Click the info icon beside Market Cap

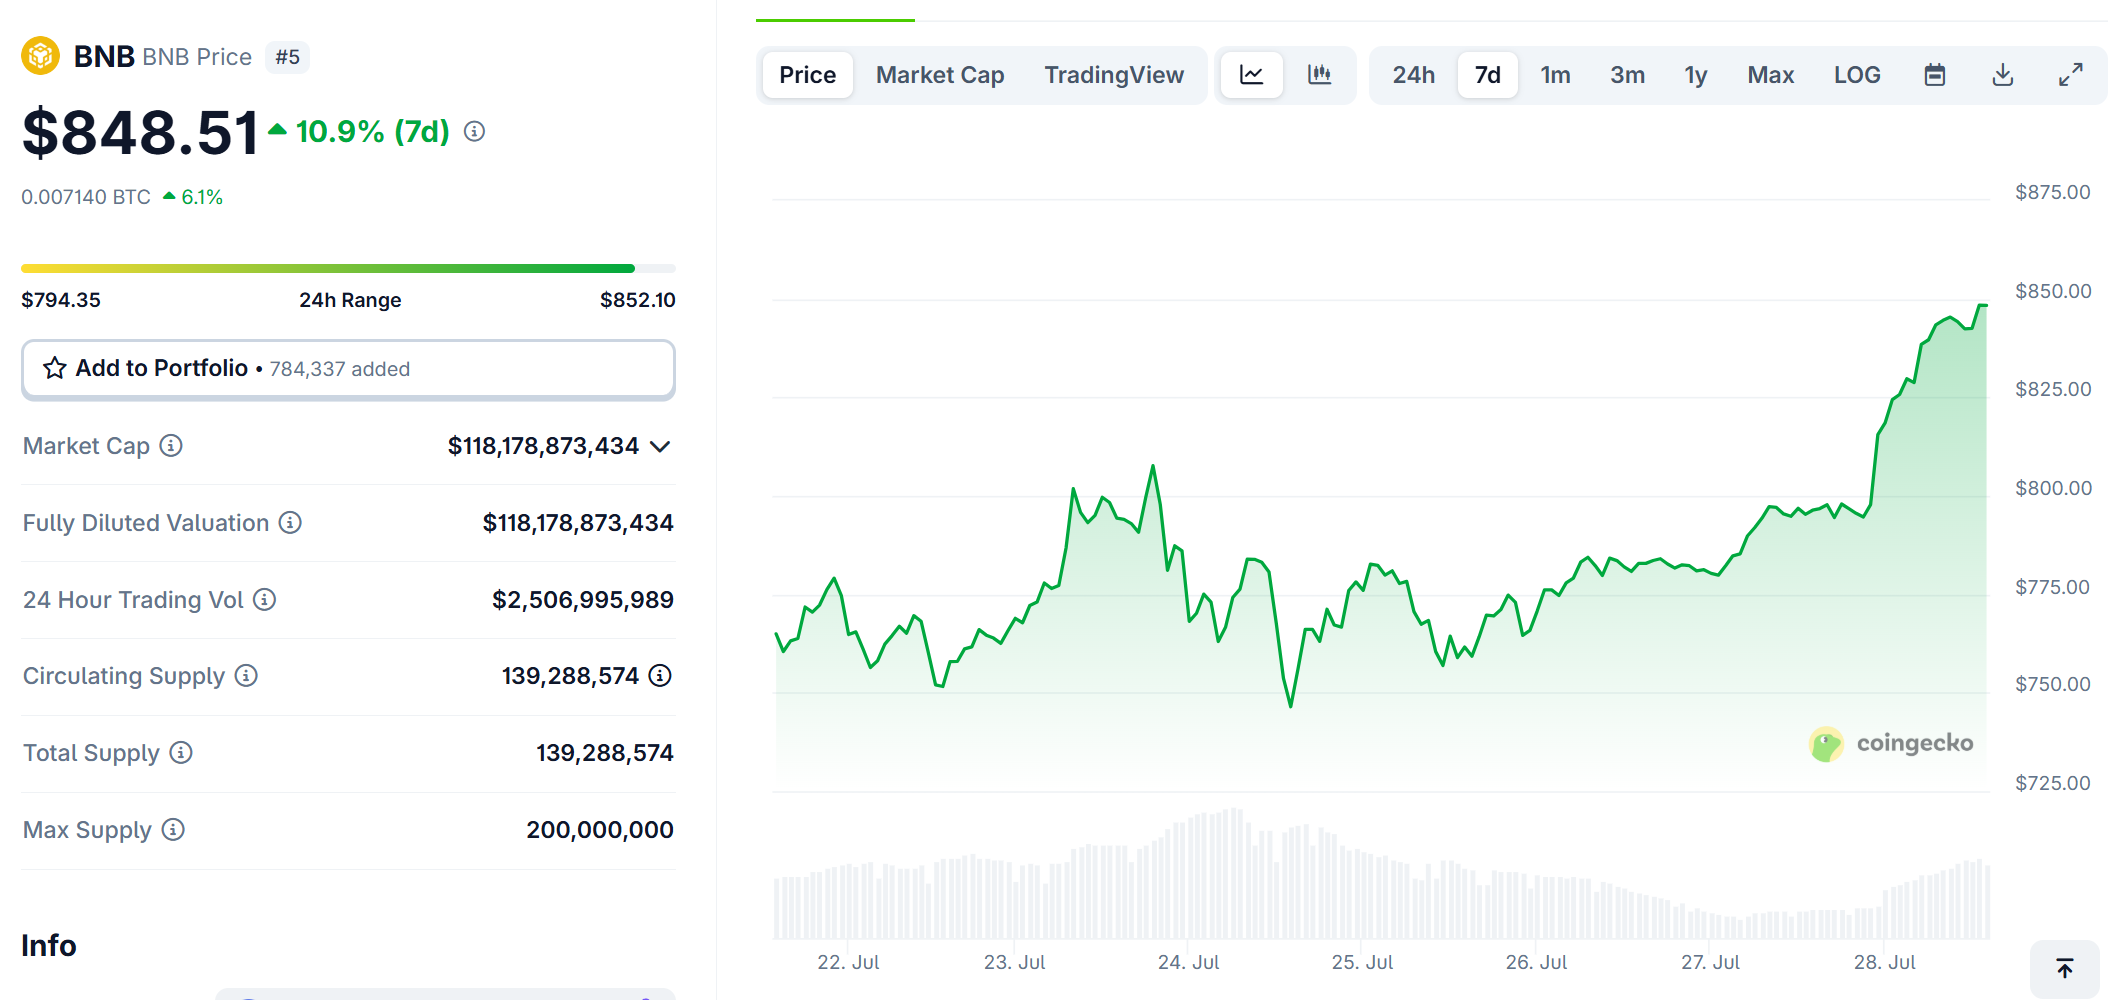[x=171, y=446]
